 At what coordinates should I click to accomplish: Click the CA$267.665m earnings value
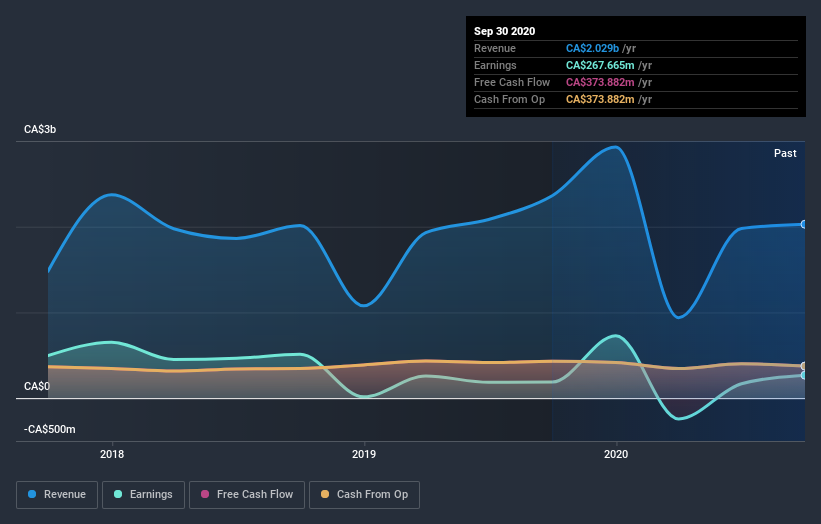(x=600, y=65)
